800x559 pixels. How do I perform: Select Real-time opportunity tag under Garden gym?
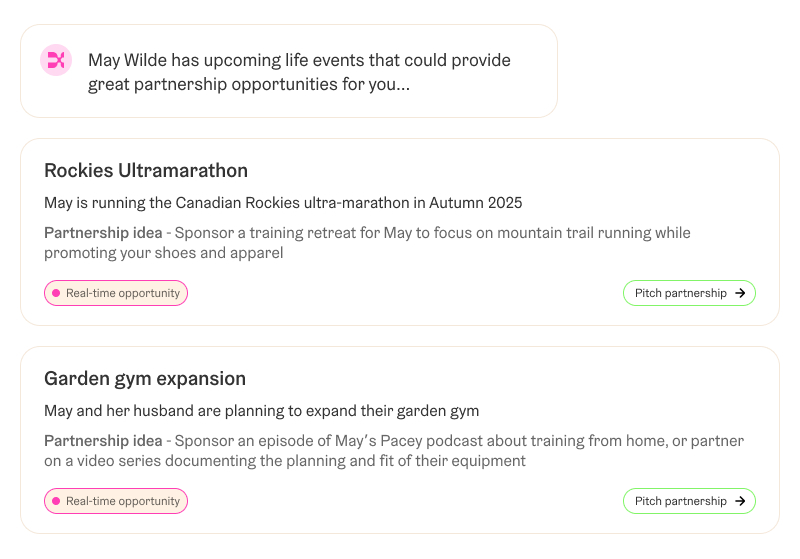pyautogui.click(x=116, y=501)
